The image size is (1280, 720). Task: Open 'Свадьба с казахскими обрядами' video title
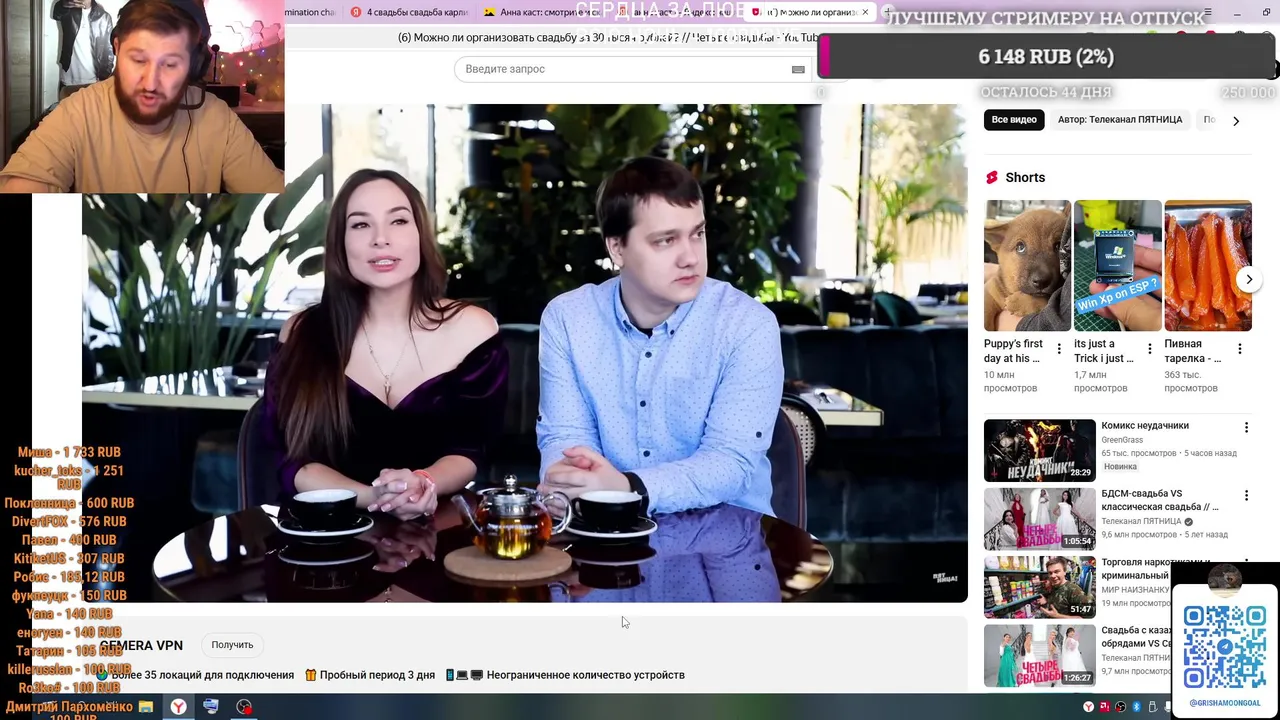point(1136,637)
